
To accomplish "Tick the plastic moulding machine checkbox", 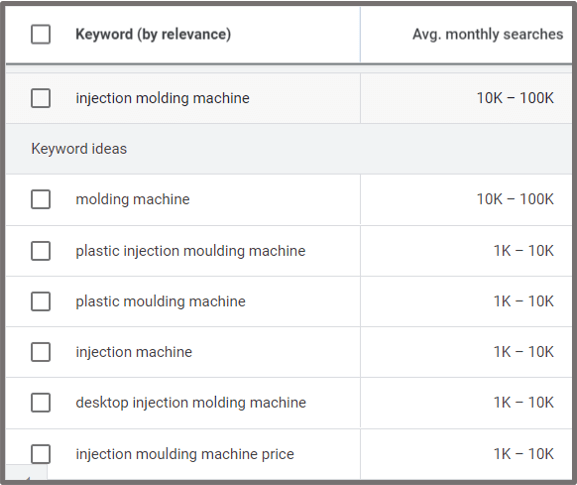I will click(41, 301).
